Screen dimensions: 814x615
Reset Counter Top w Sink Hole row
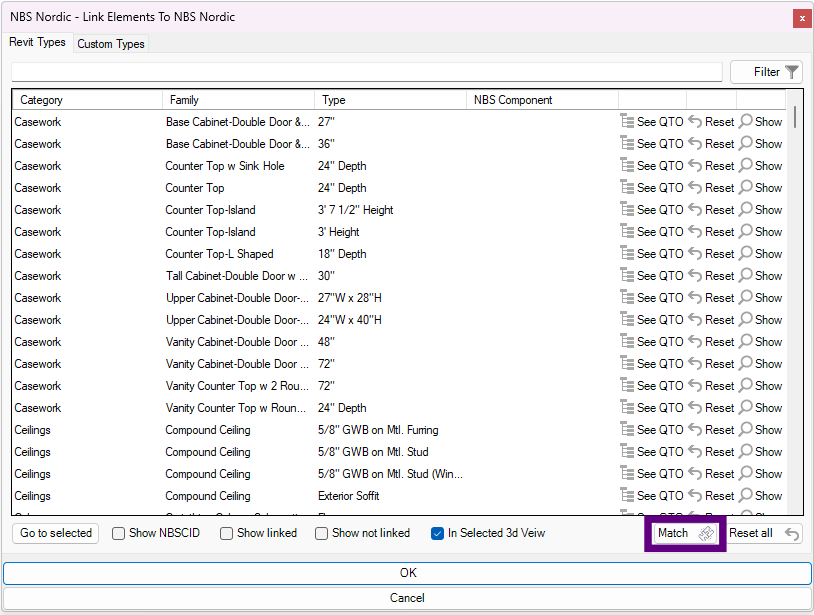(x=711, y=166)
